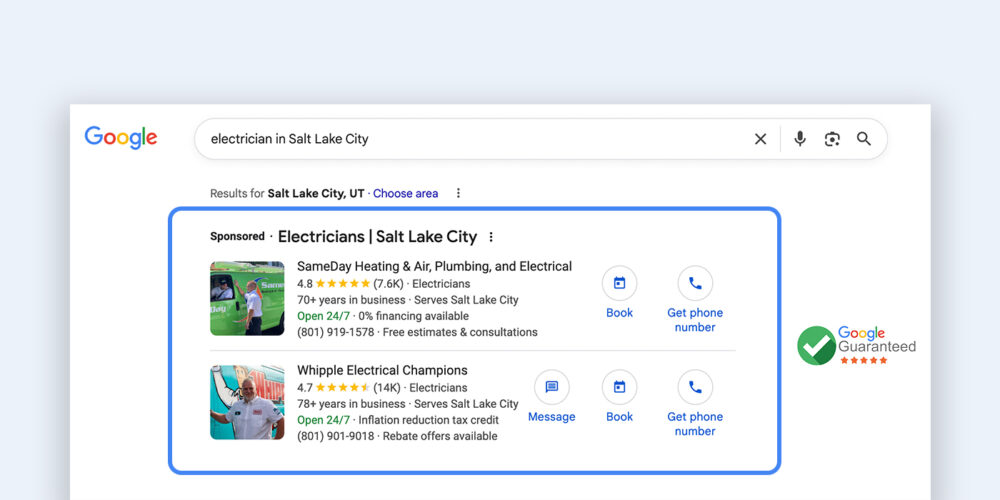The height and width of the screenshot is (500, 1000).
Task: Clear the search query with X icon
Action: click(760, 139)
